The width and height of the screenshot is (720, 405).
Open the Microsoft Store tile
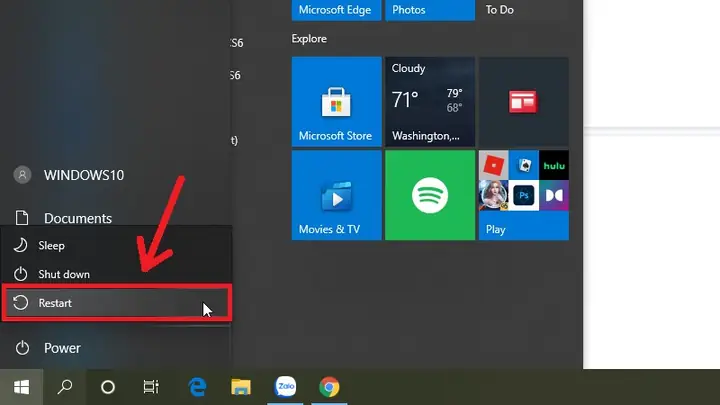(x=337, y=102)
